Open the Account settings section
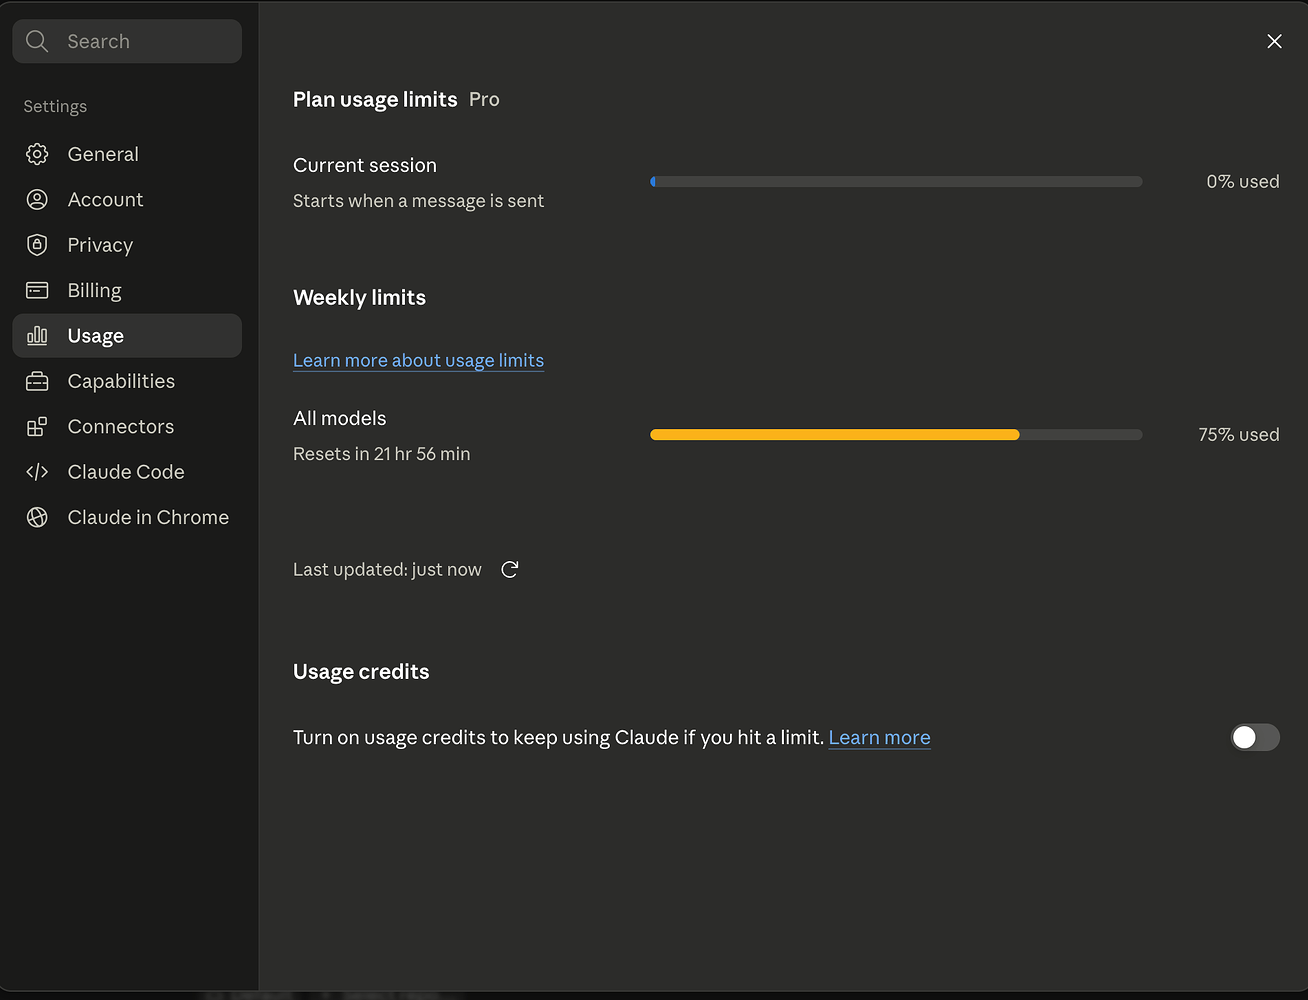This screenshot has width=1308, height=1000. [x=127, y=199]
